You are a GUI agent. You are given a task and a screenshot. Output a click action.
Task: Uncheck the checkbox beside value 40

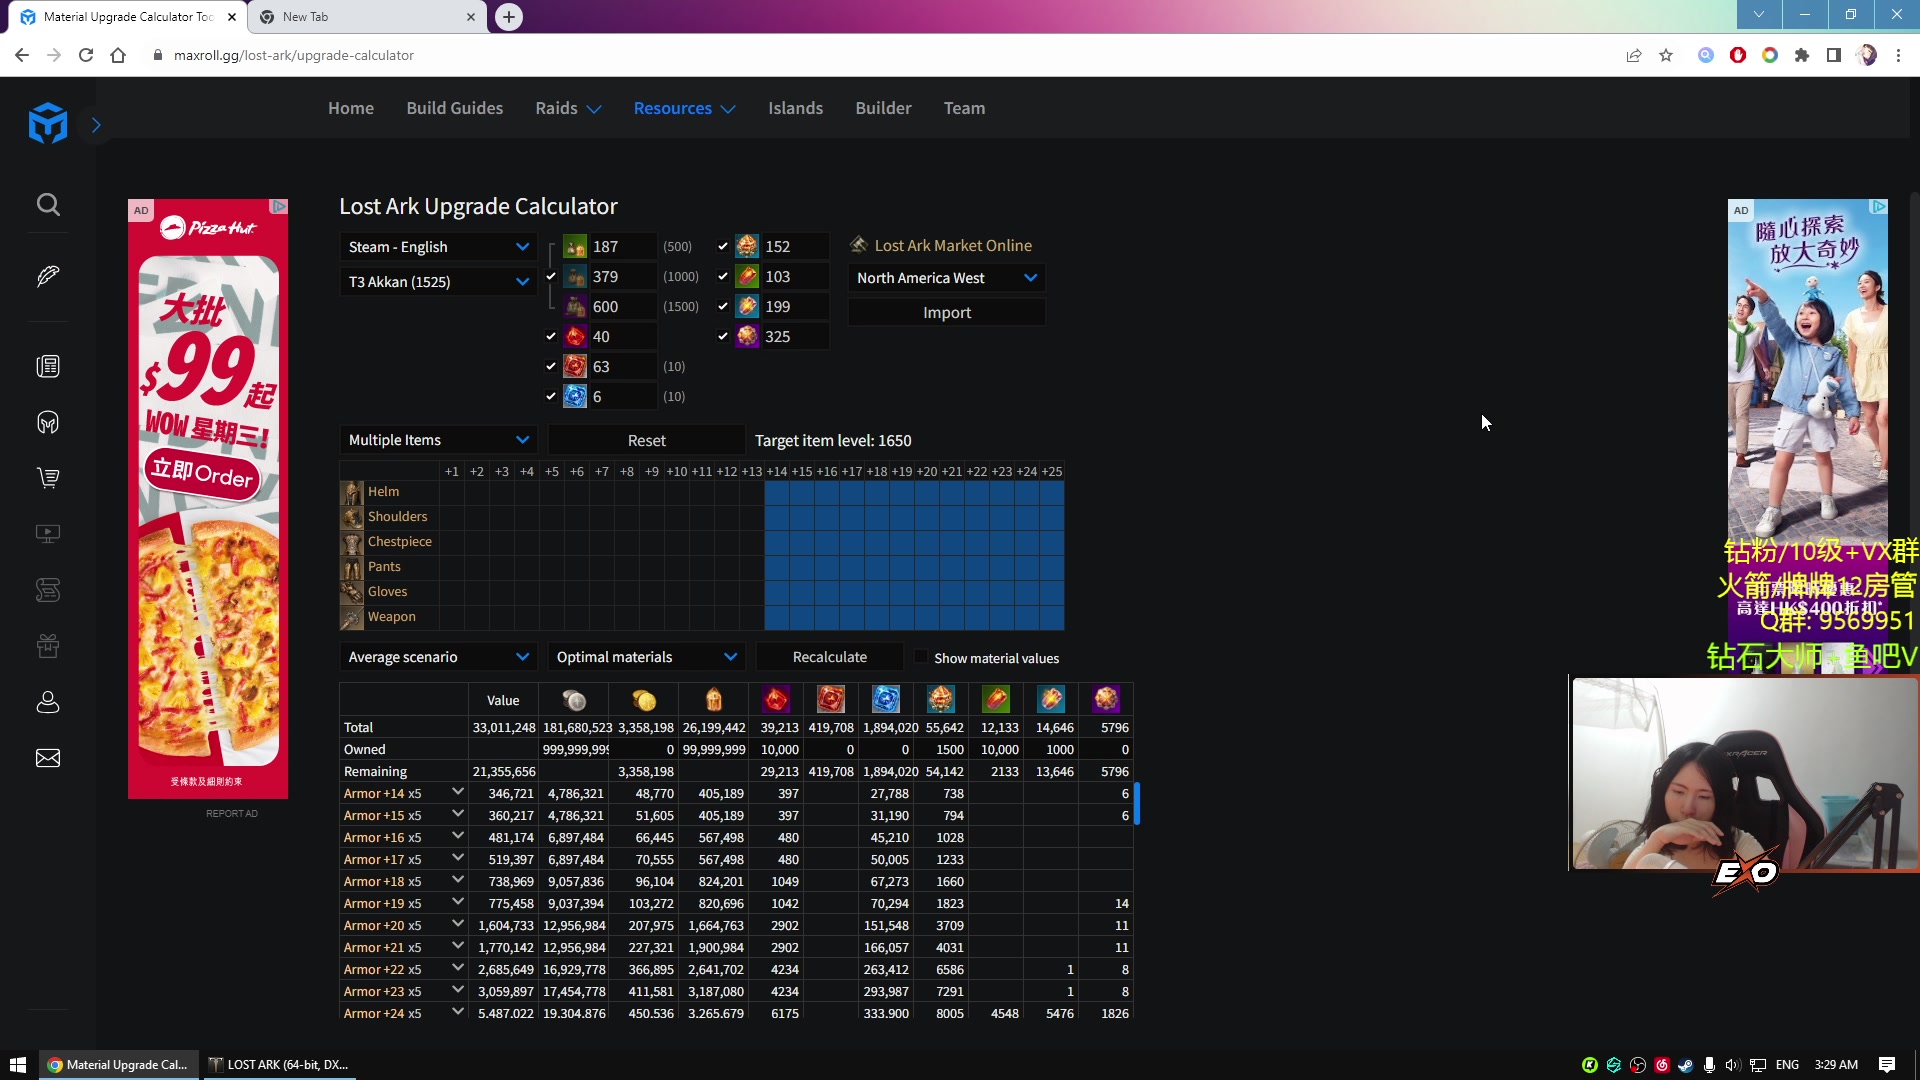[x=551, y=336]
